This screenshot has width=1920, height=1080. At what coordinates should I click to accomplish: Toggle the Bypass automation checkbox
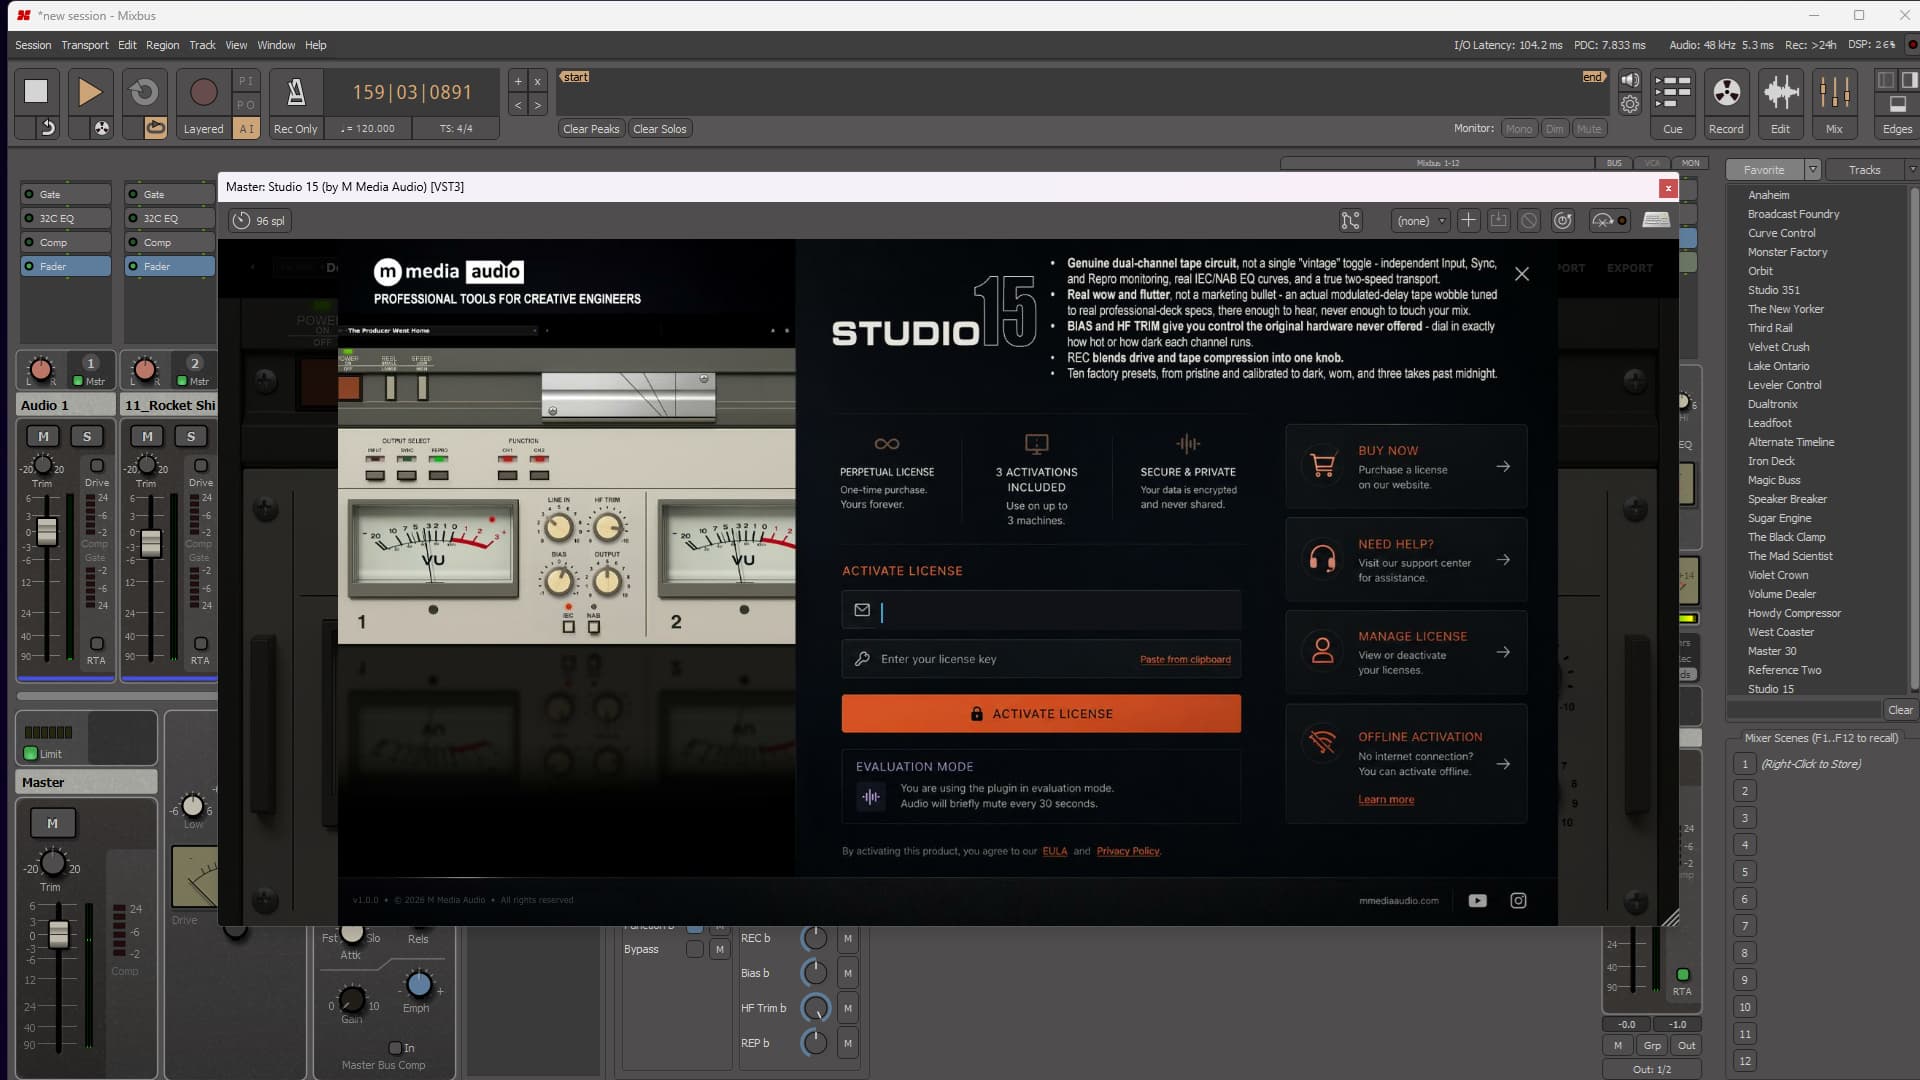tap(695, 950)
